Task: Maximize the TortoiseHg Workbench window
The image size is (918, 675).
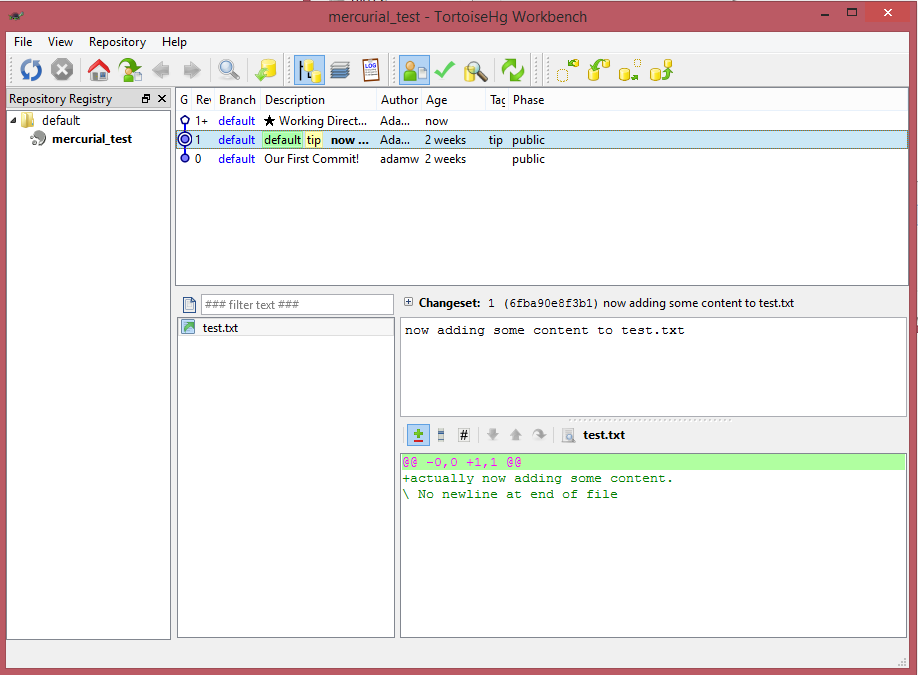Action: [x=852, y=12]
